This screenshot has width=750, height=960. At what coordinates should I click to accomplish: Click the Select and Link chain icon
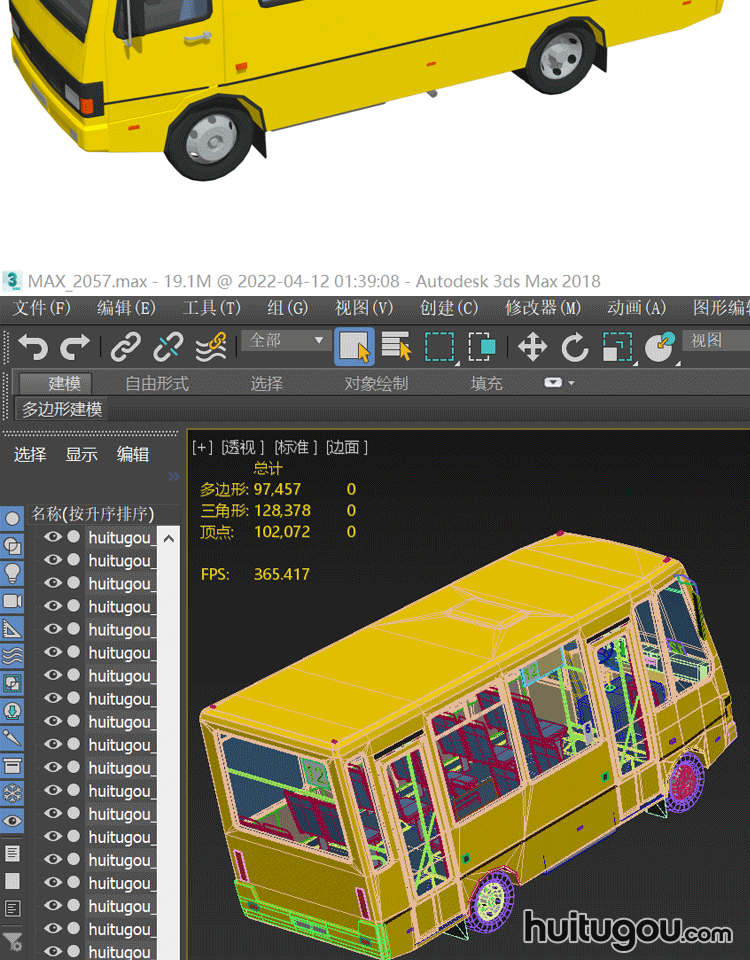click(125, 347)
